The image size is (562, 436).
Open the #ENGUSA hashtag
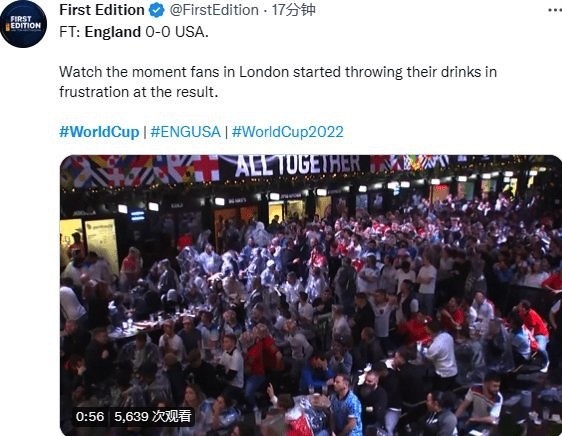(186, 132)
